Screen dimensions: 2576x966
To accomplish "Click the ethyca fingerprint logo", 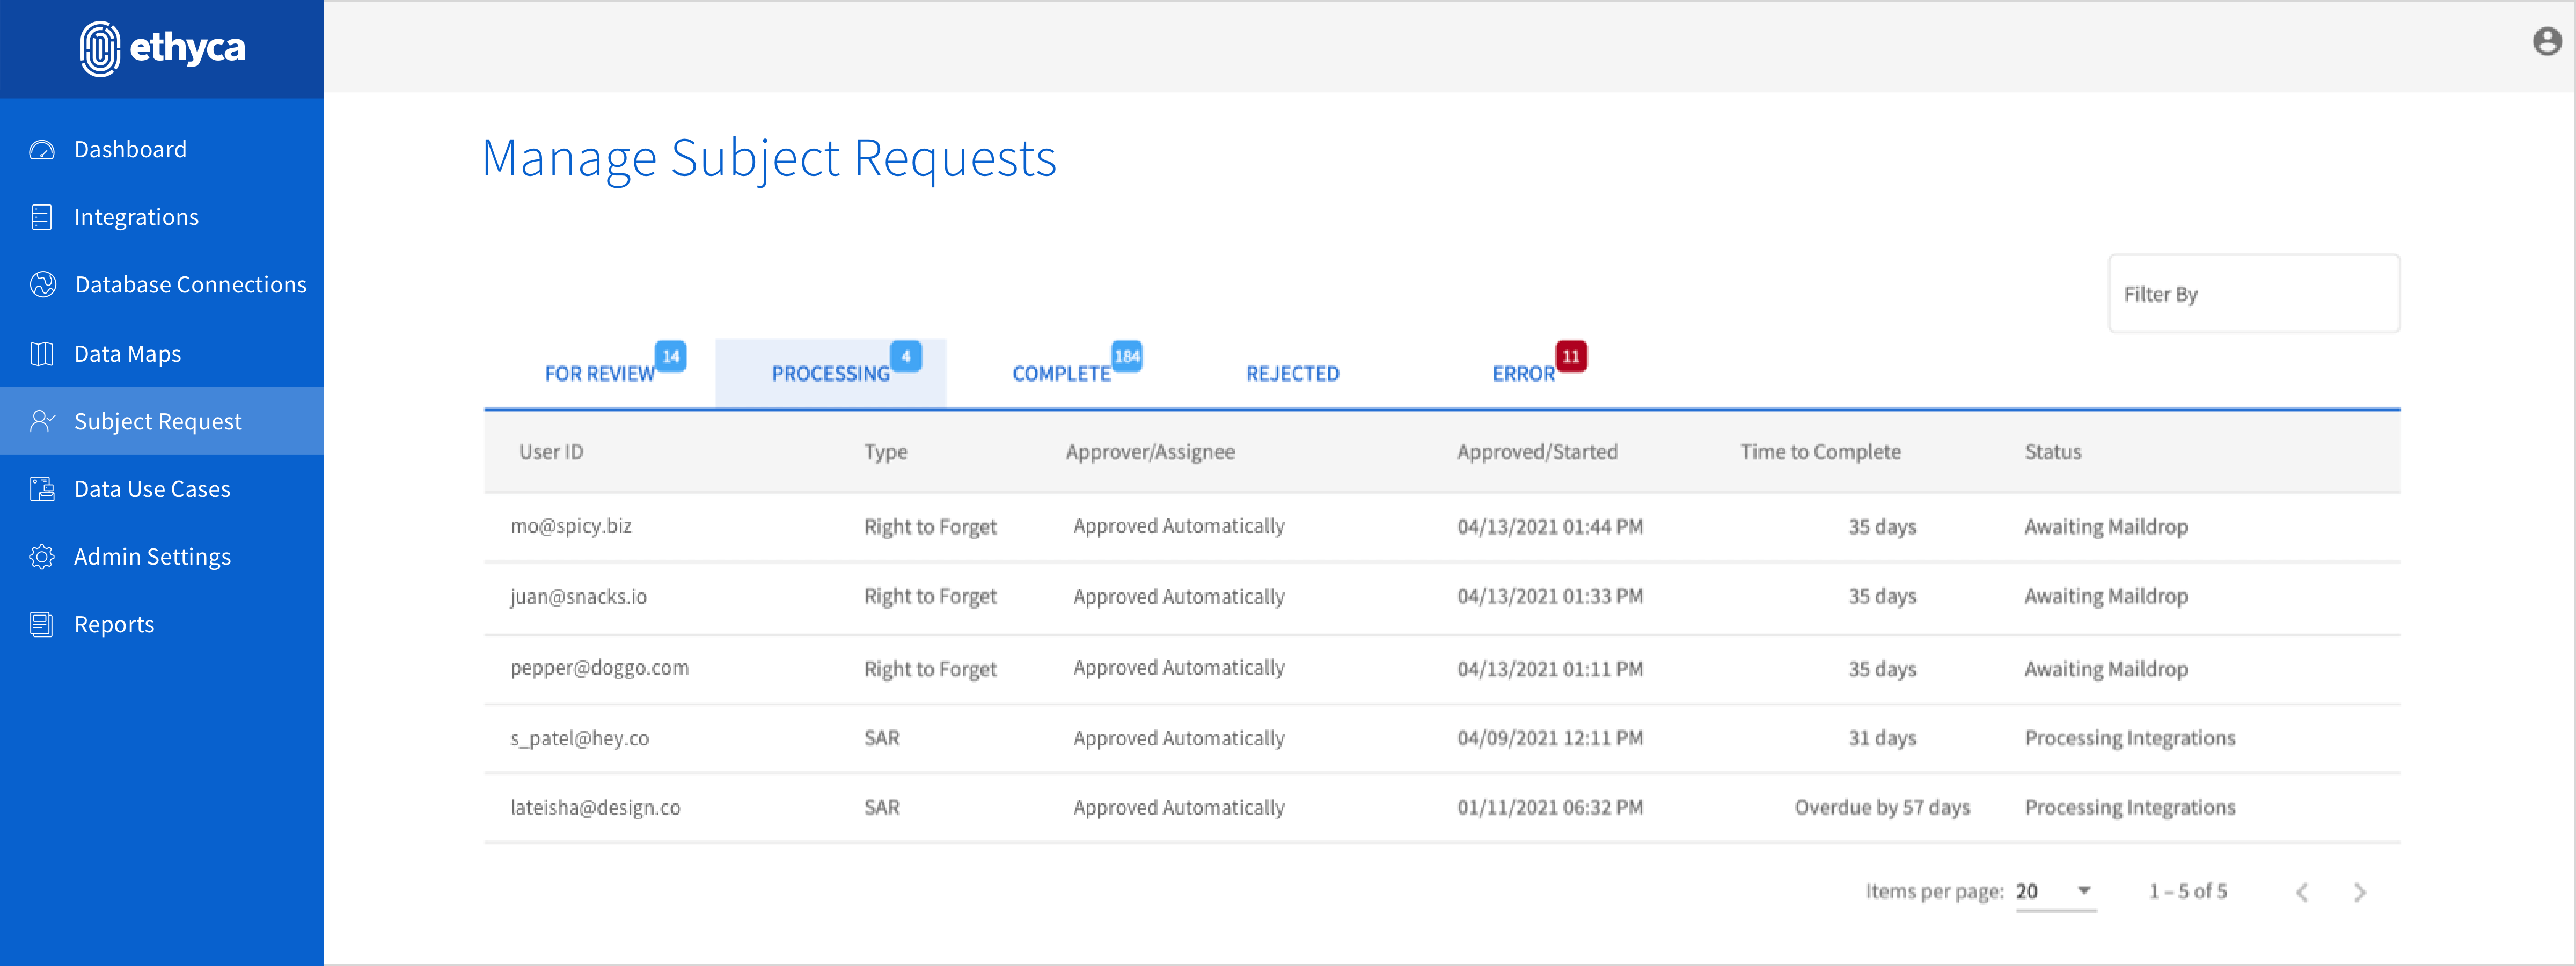I will [100, 48].
